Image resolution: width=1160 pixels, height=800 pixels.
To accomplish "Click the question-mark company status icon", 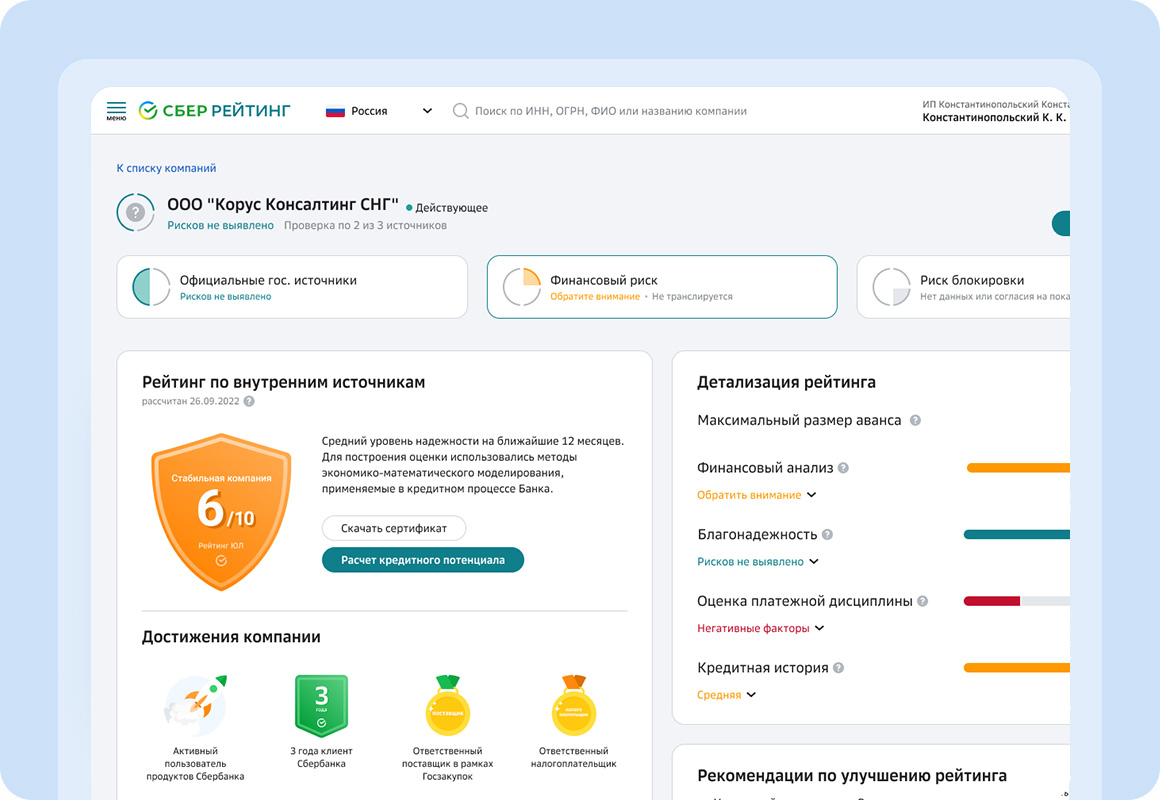I will pos(135,212).
